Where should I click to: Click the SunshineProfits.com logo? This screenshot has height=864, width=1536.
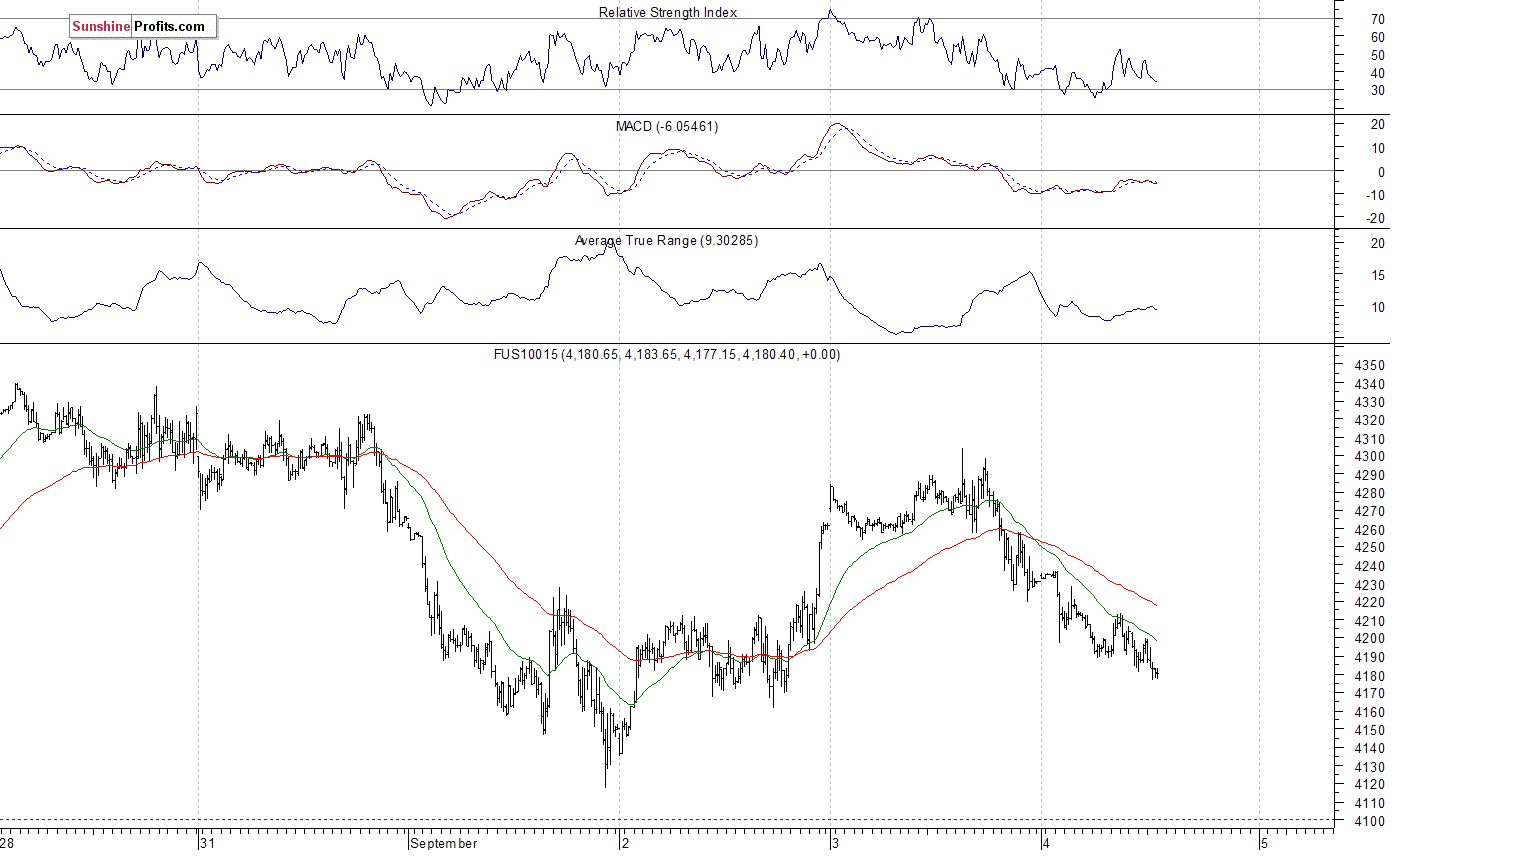point(142,26)
